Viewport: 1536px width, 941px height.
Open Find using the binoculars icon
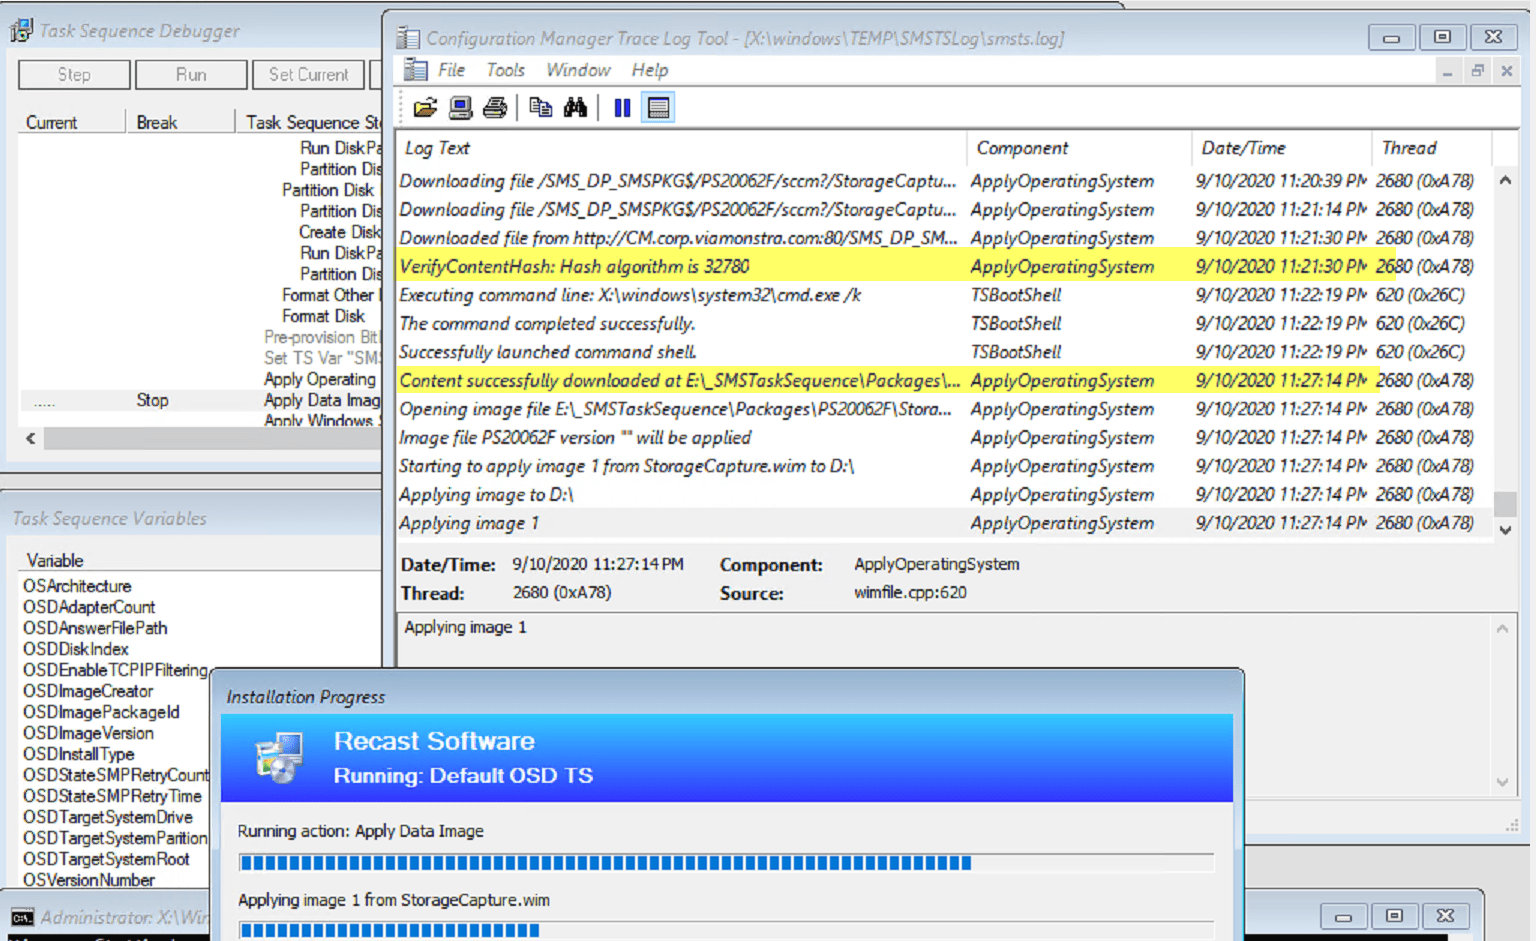(x=576, y=107)
